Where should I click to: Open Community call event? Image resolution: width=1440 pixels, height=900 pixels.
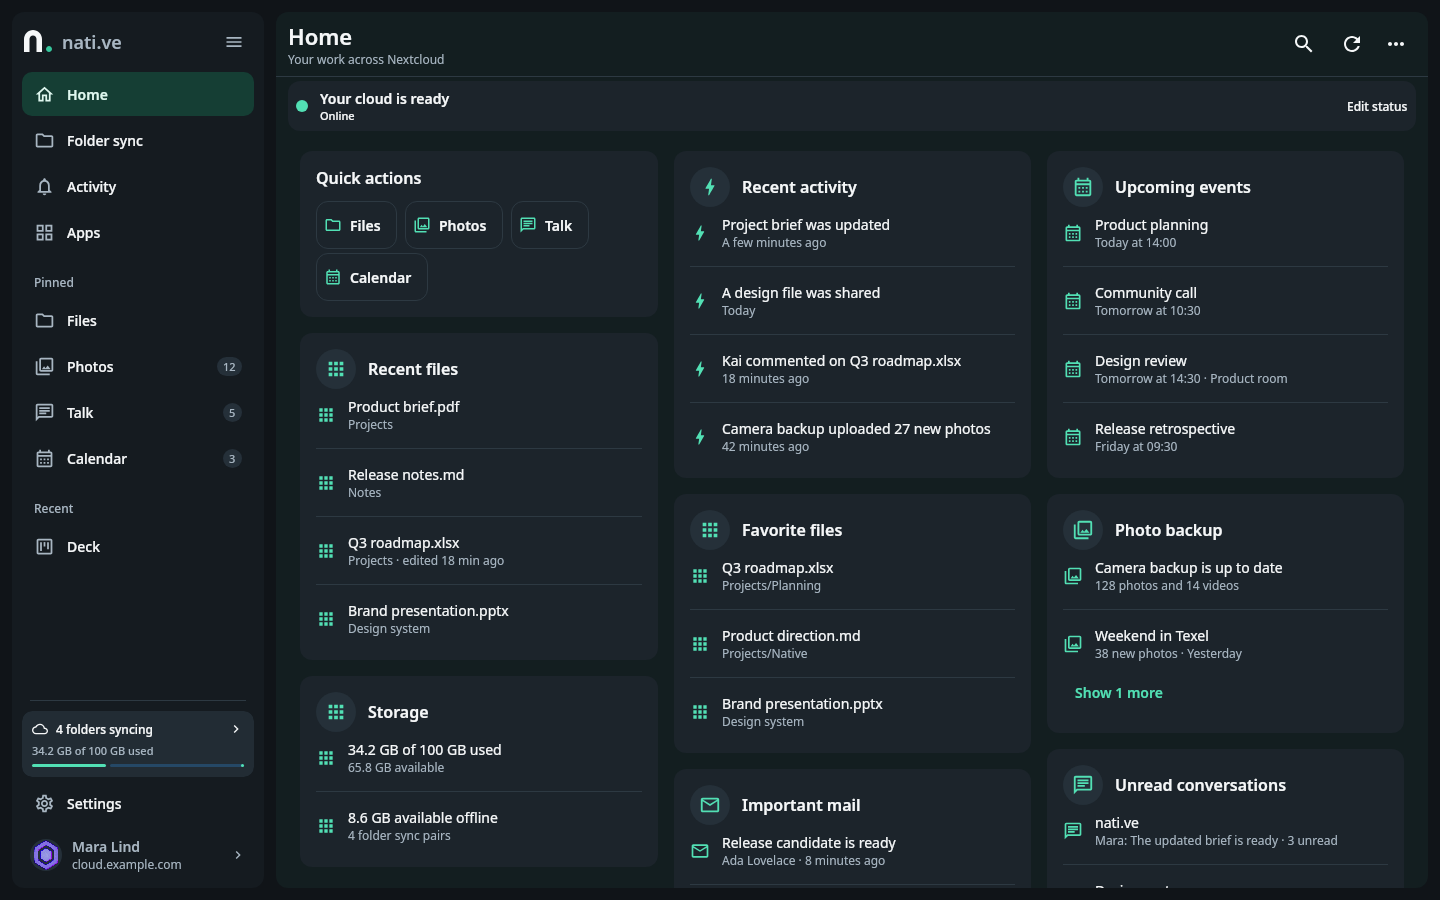pyautogui.click(x=1226, y=301)
